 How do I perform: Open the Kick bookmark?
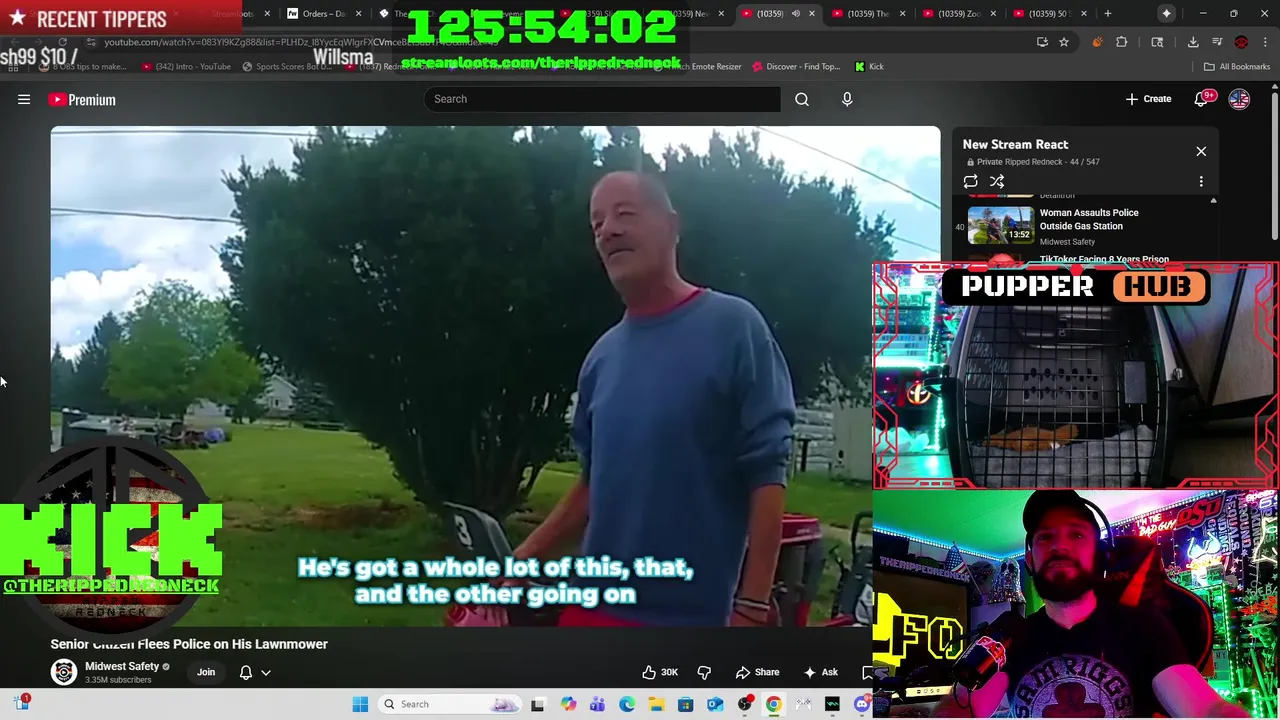point(869,66)
